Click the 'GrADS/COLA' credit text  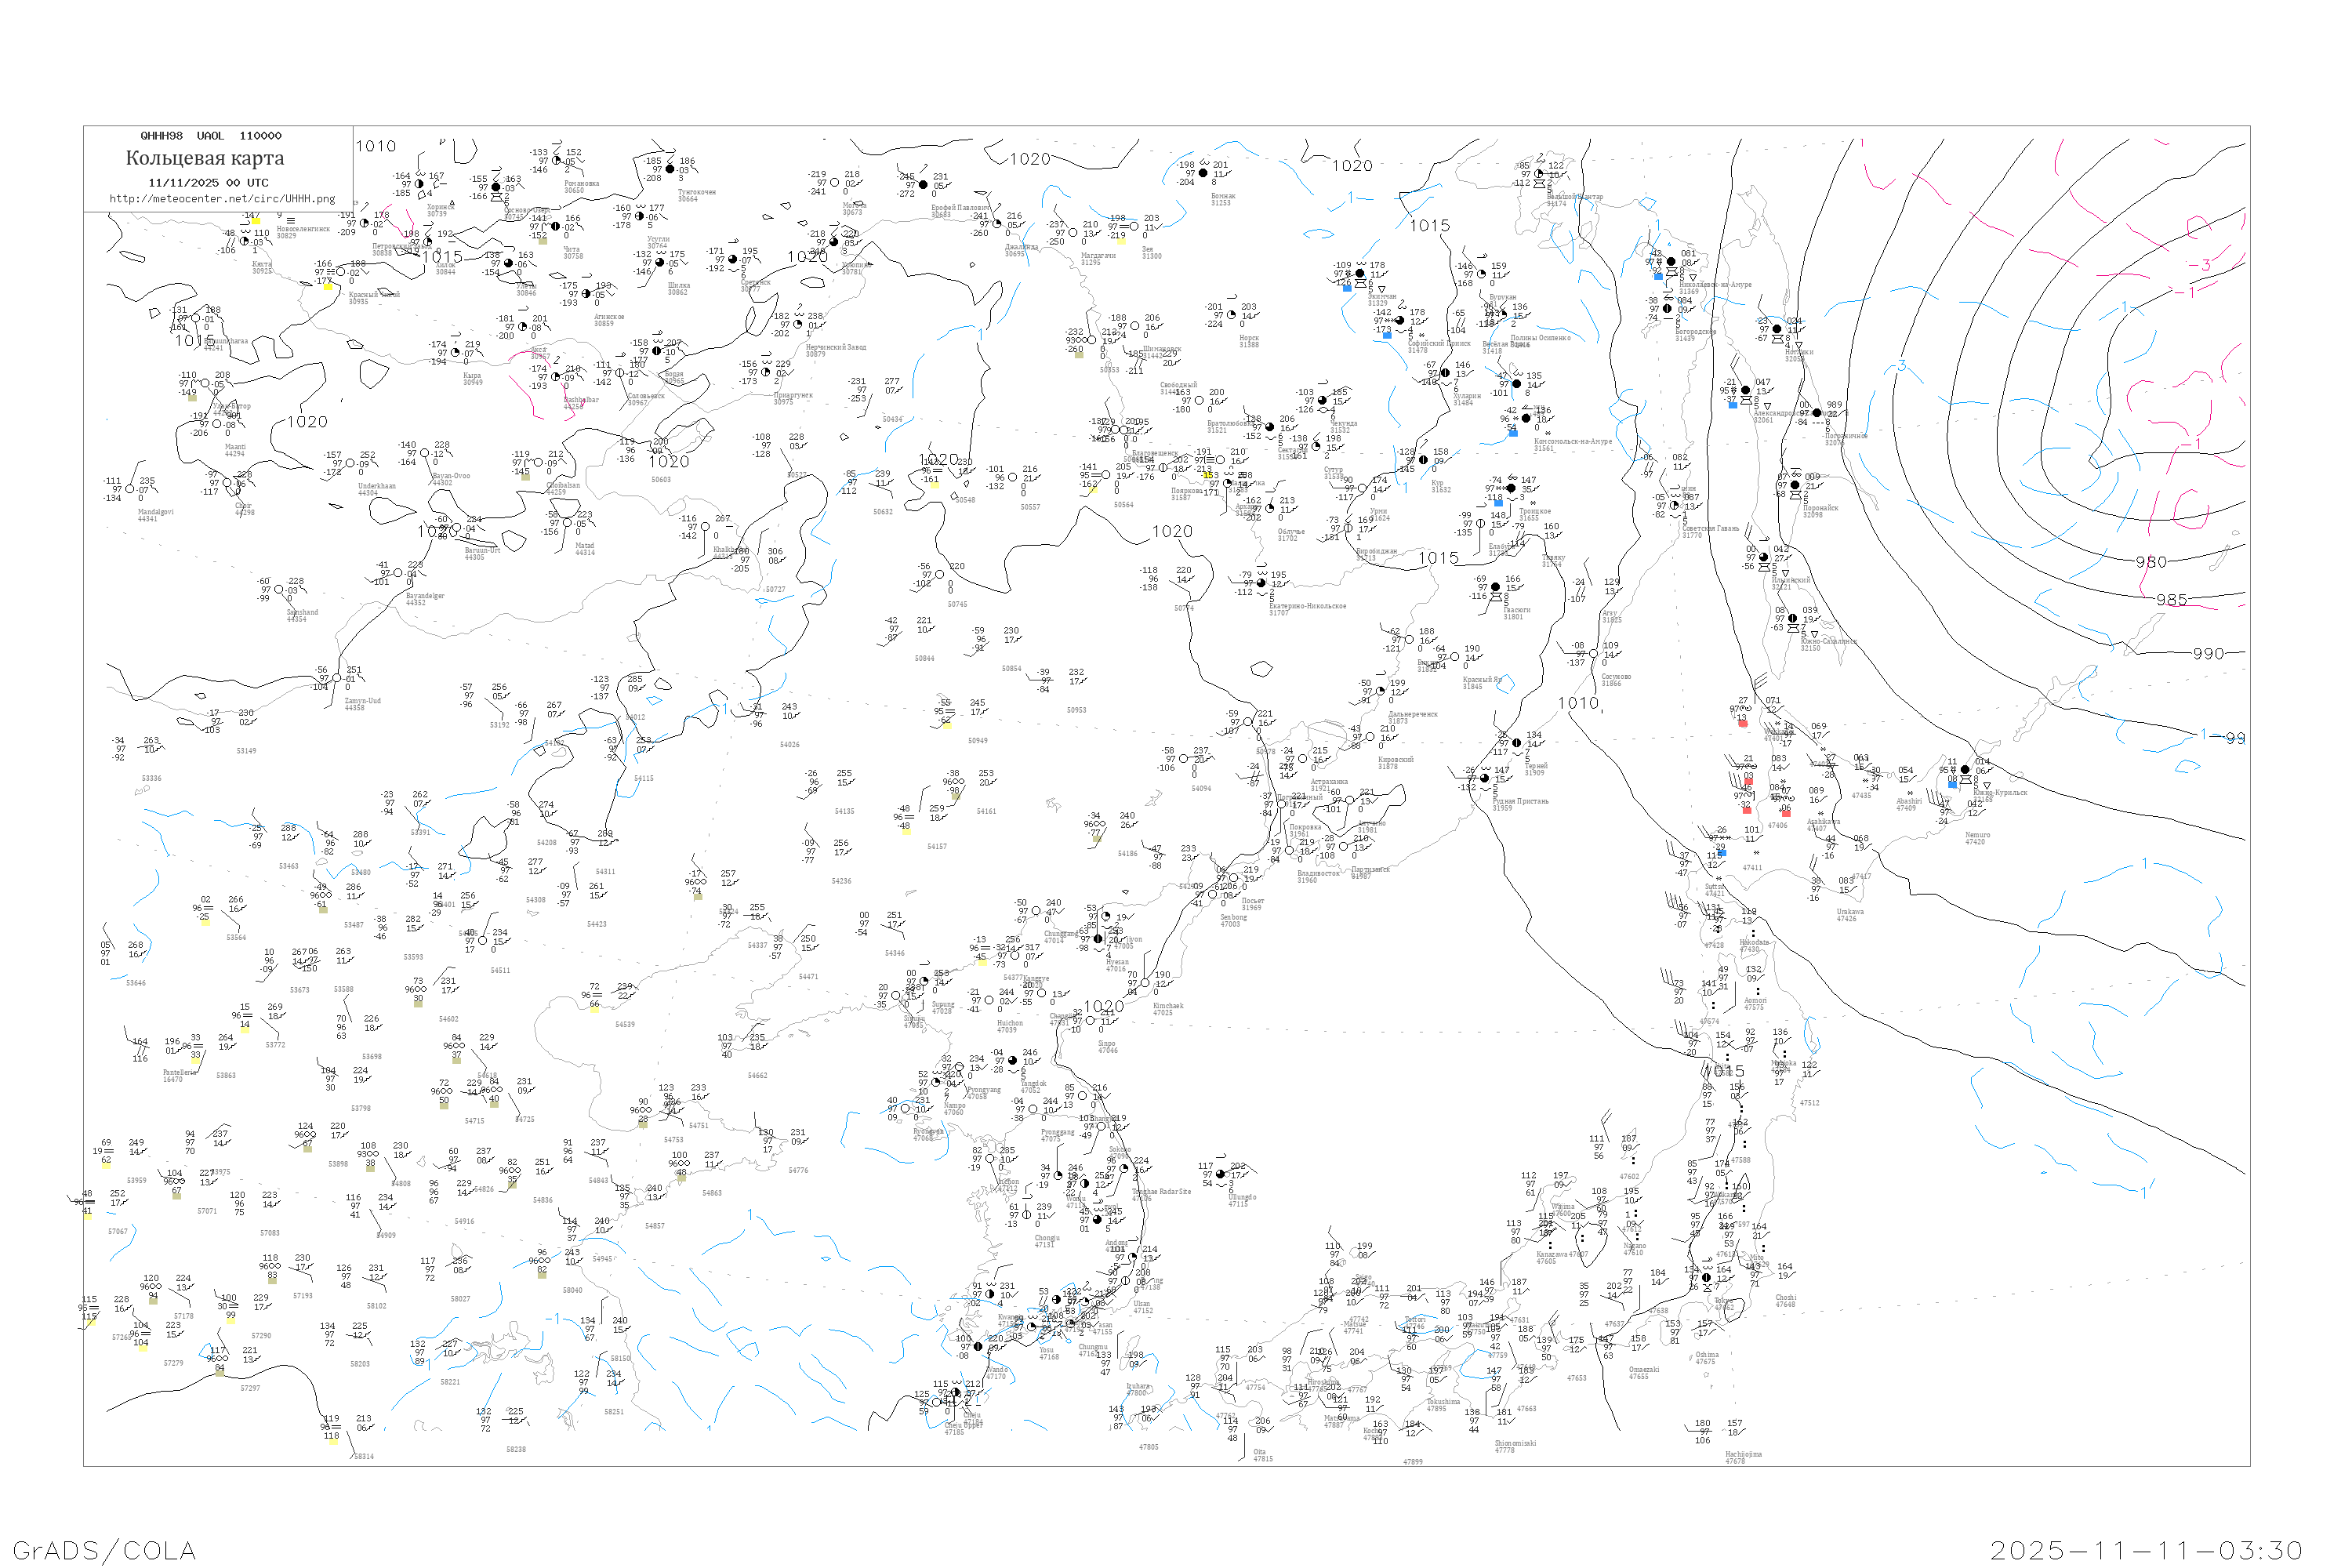click(x=104, y=1550)
